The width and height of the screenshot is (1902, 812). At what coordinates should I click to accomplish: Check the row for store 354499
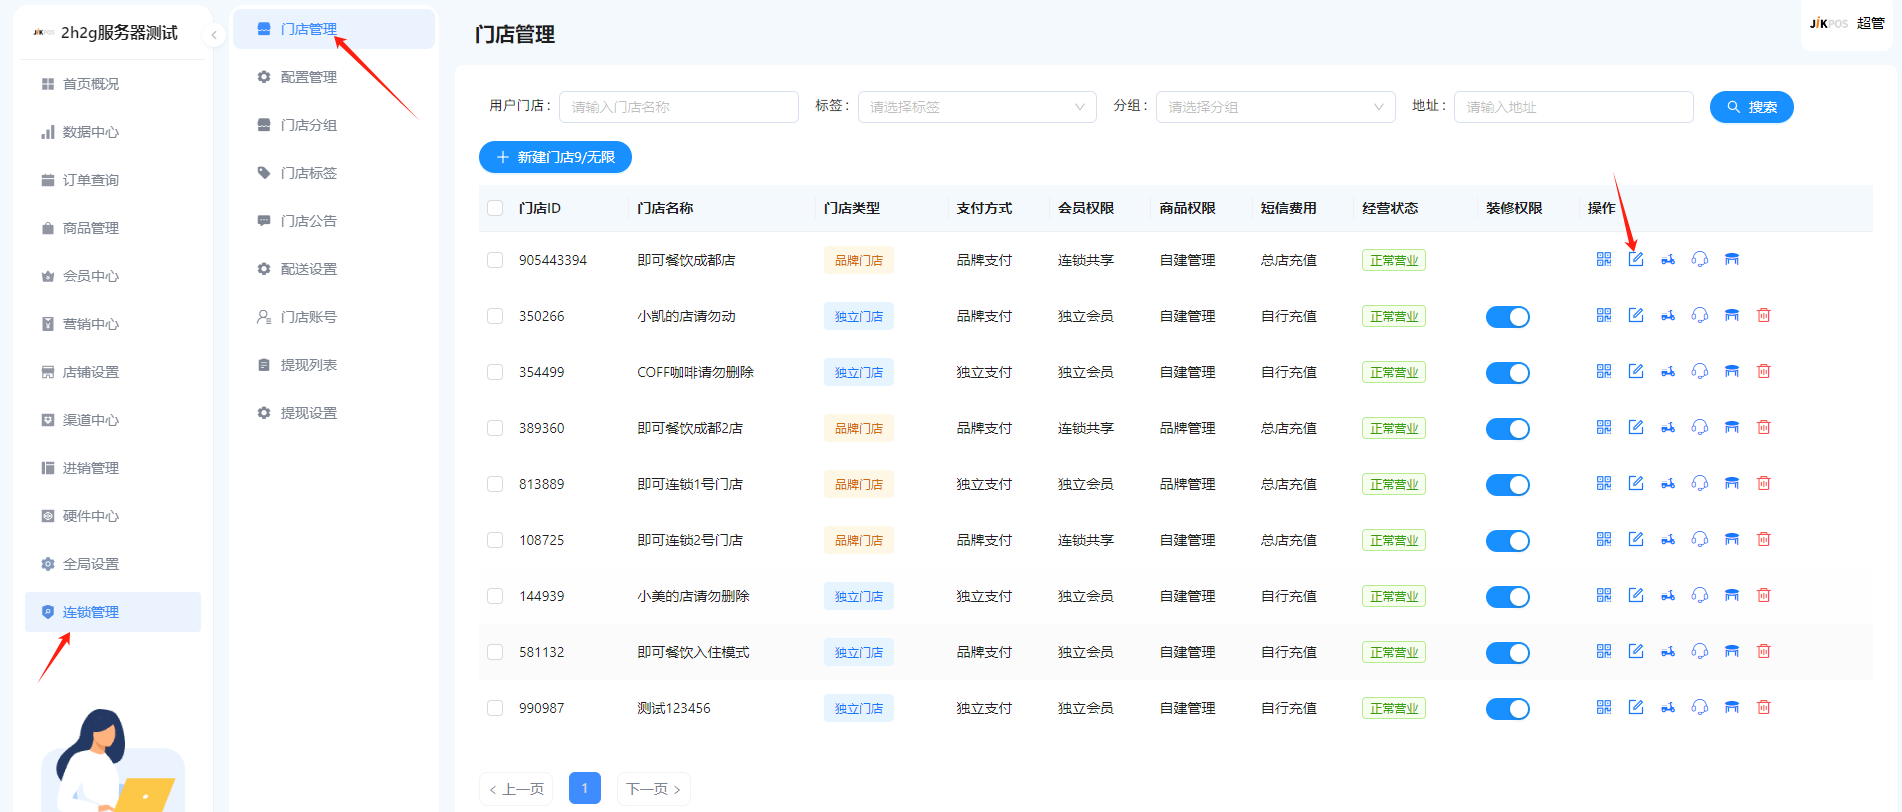click(x=495, y=372)
